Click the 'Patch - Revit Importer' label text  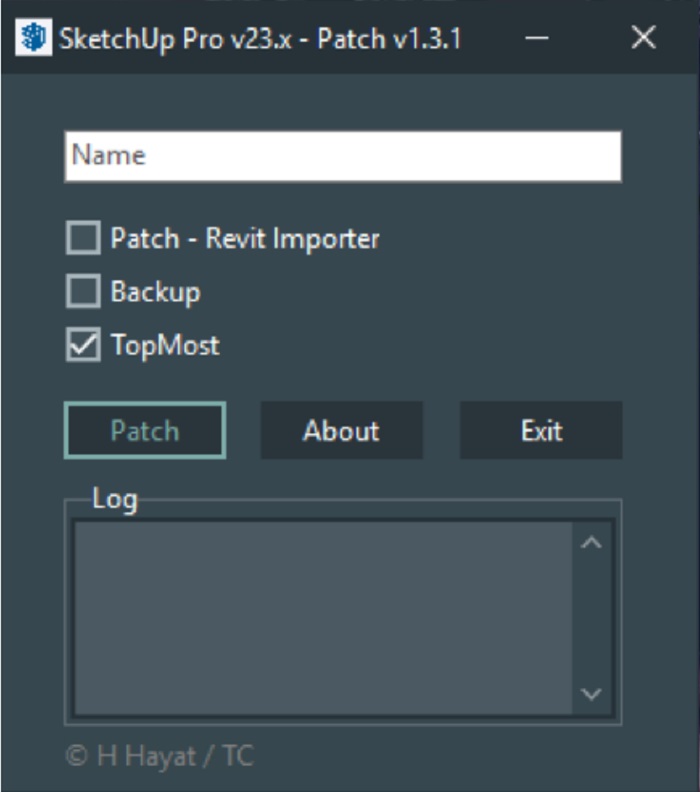(245, 239)
